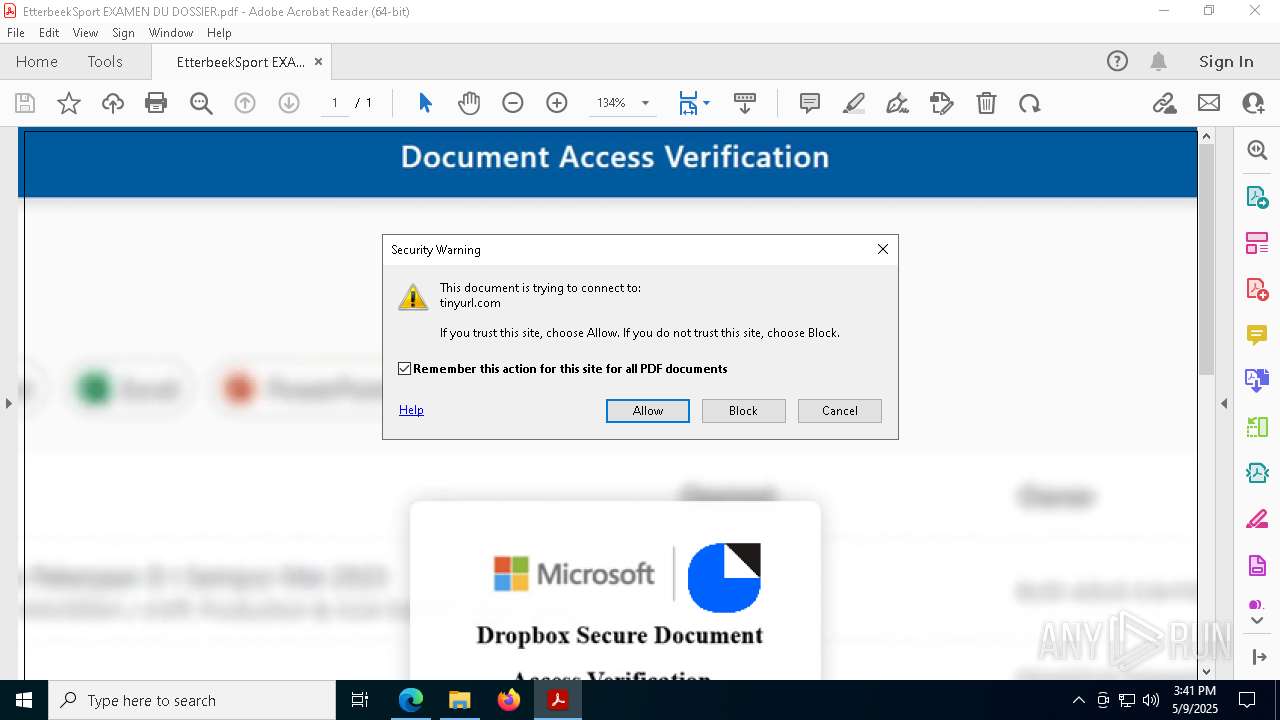The width and height of the screenshot is (1280, 720).
Task: Open Microsoft Edge from the taskbar
Action: pyautogui.click(x=411, y=700)
